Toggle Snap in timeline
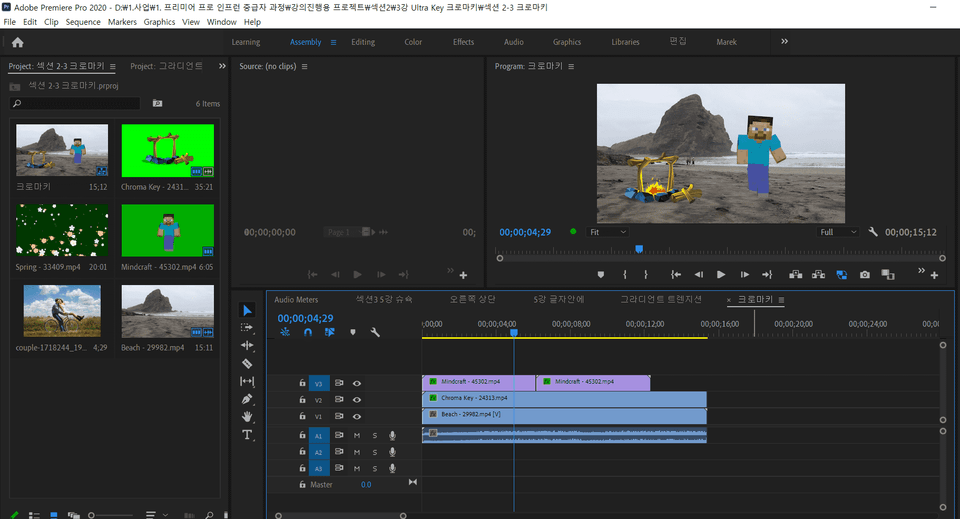Image resolution: width=960 pixels, height=519 pixels. coord(308,332)
